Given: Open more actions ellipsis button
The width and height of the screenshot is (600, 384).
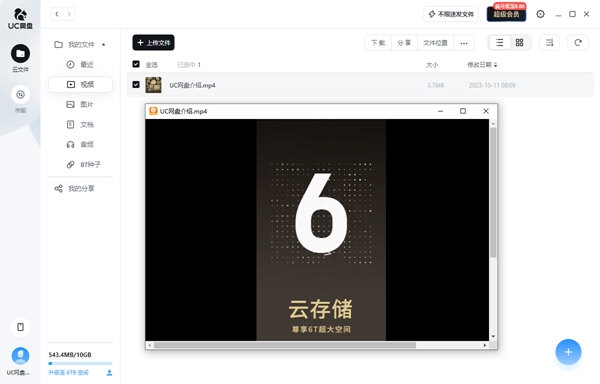Looking at the screenshot, I should tap(464, 43).
